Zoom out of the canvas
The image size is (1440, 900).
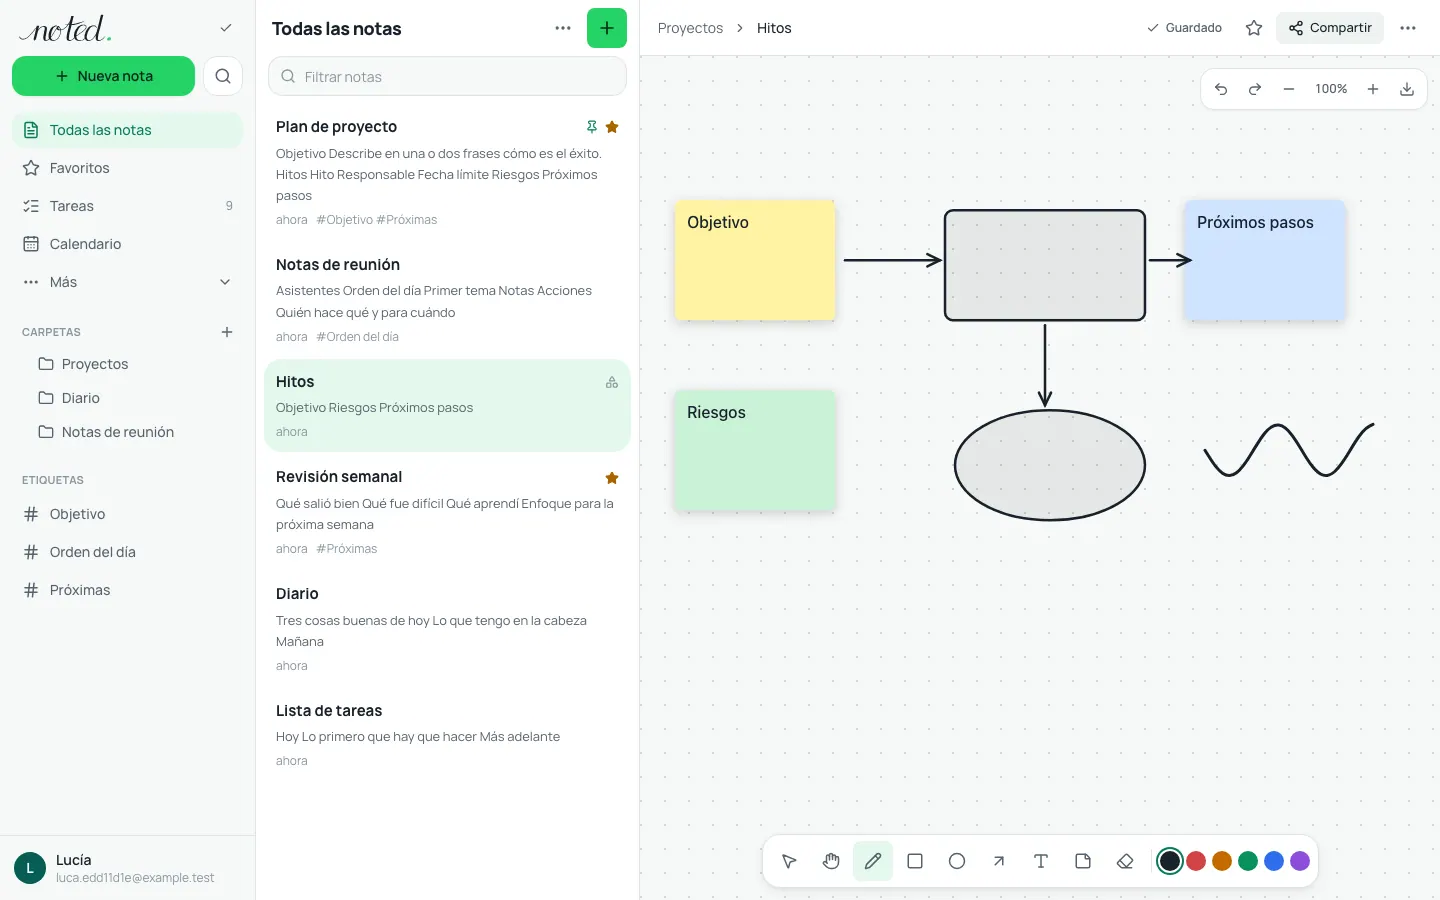pos(1289,89)
